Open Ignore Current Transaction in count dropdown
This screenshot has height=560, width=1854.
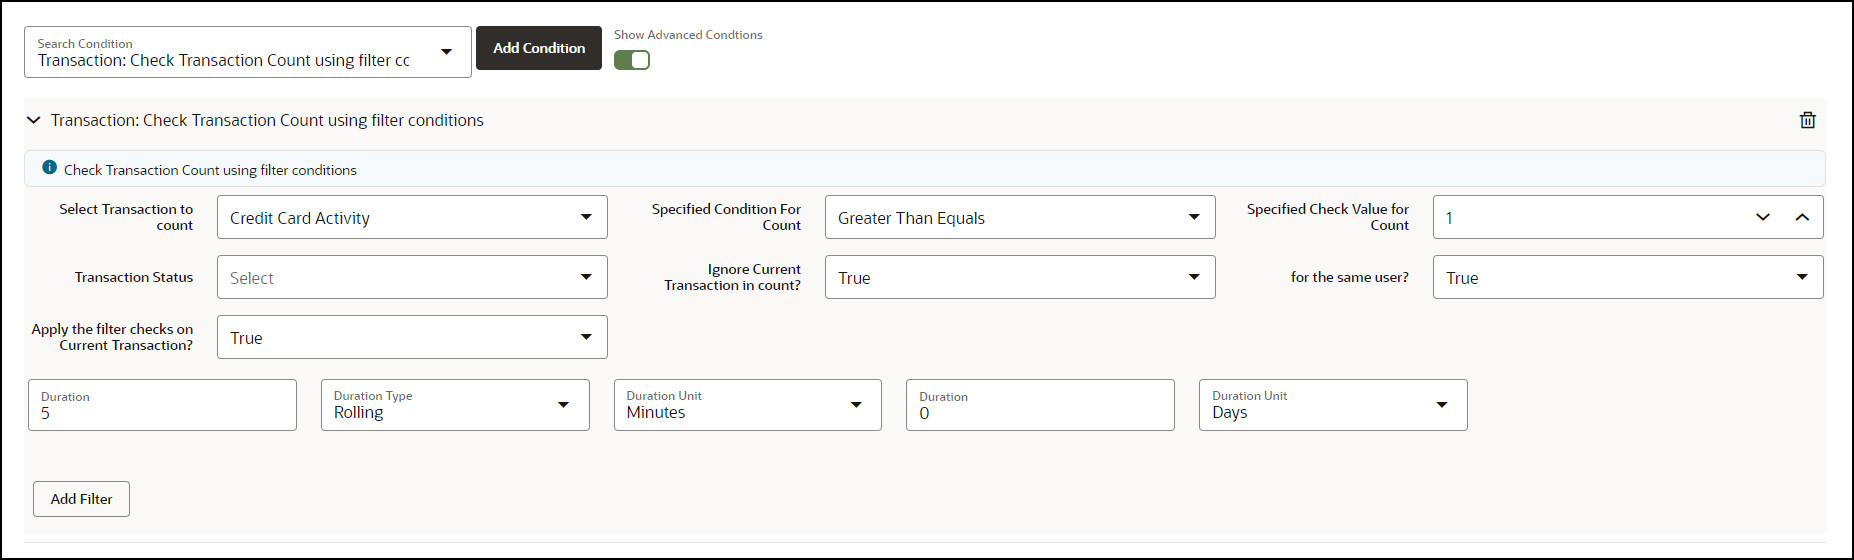[x=1020, y=277]
